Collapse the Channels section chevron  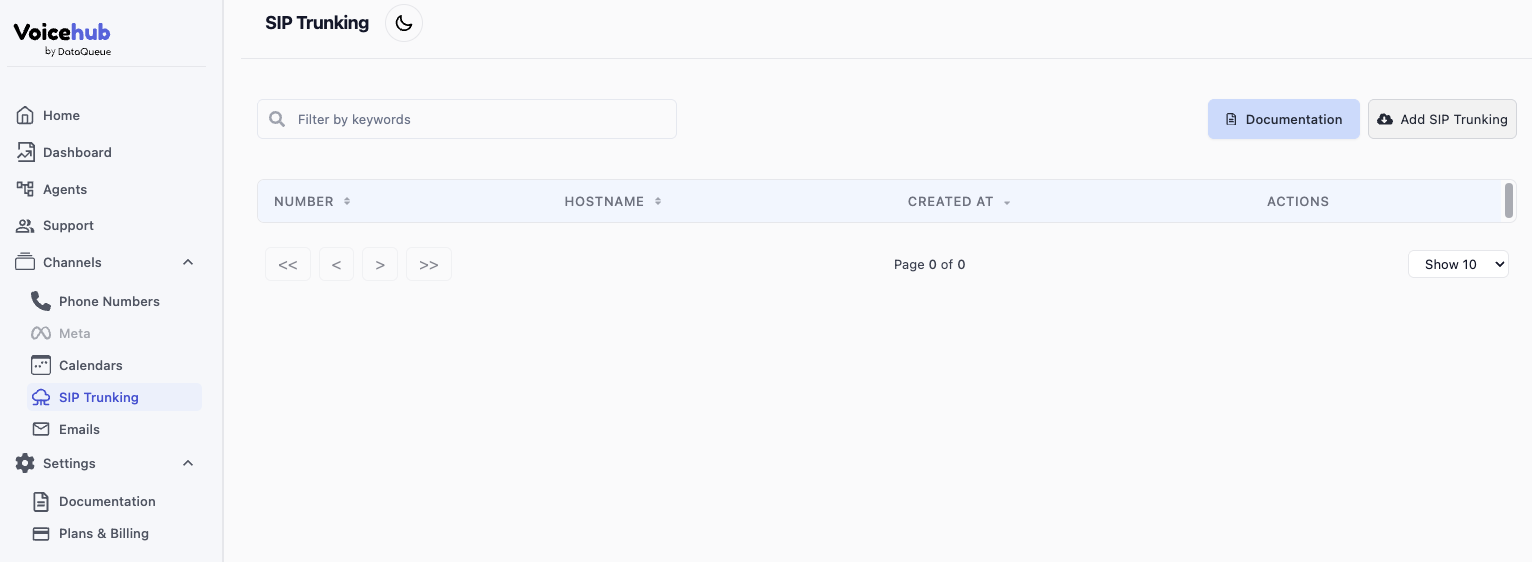(x=188, y=262)
